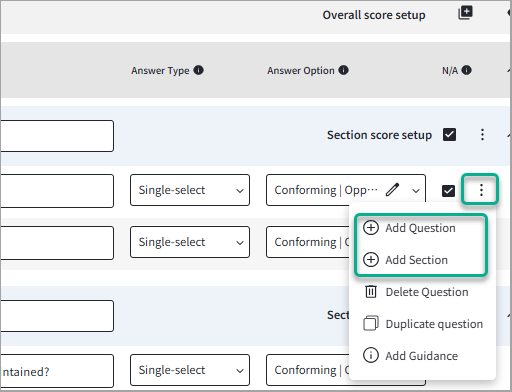This screenshot has width=512, height=392.
Task: Click the first Section score setup label
Action: coord(379,135)
